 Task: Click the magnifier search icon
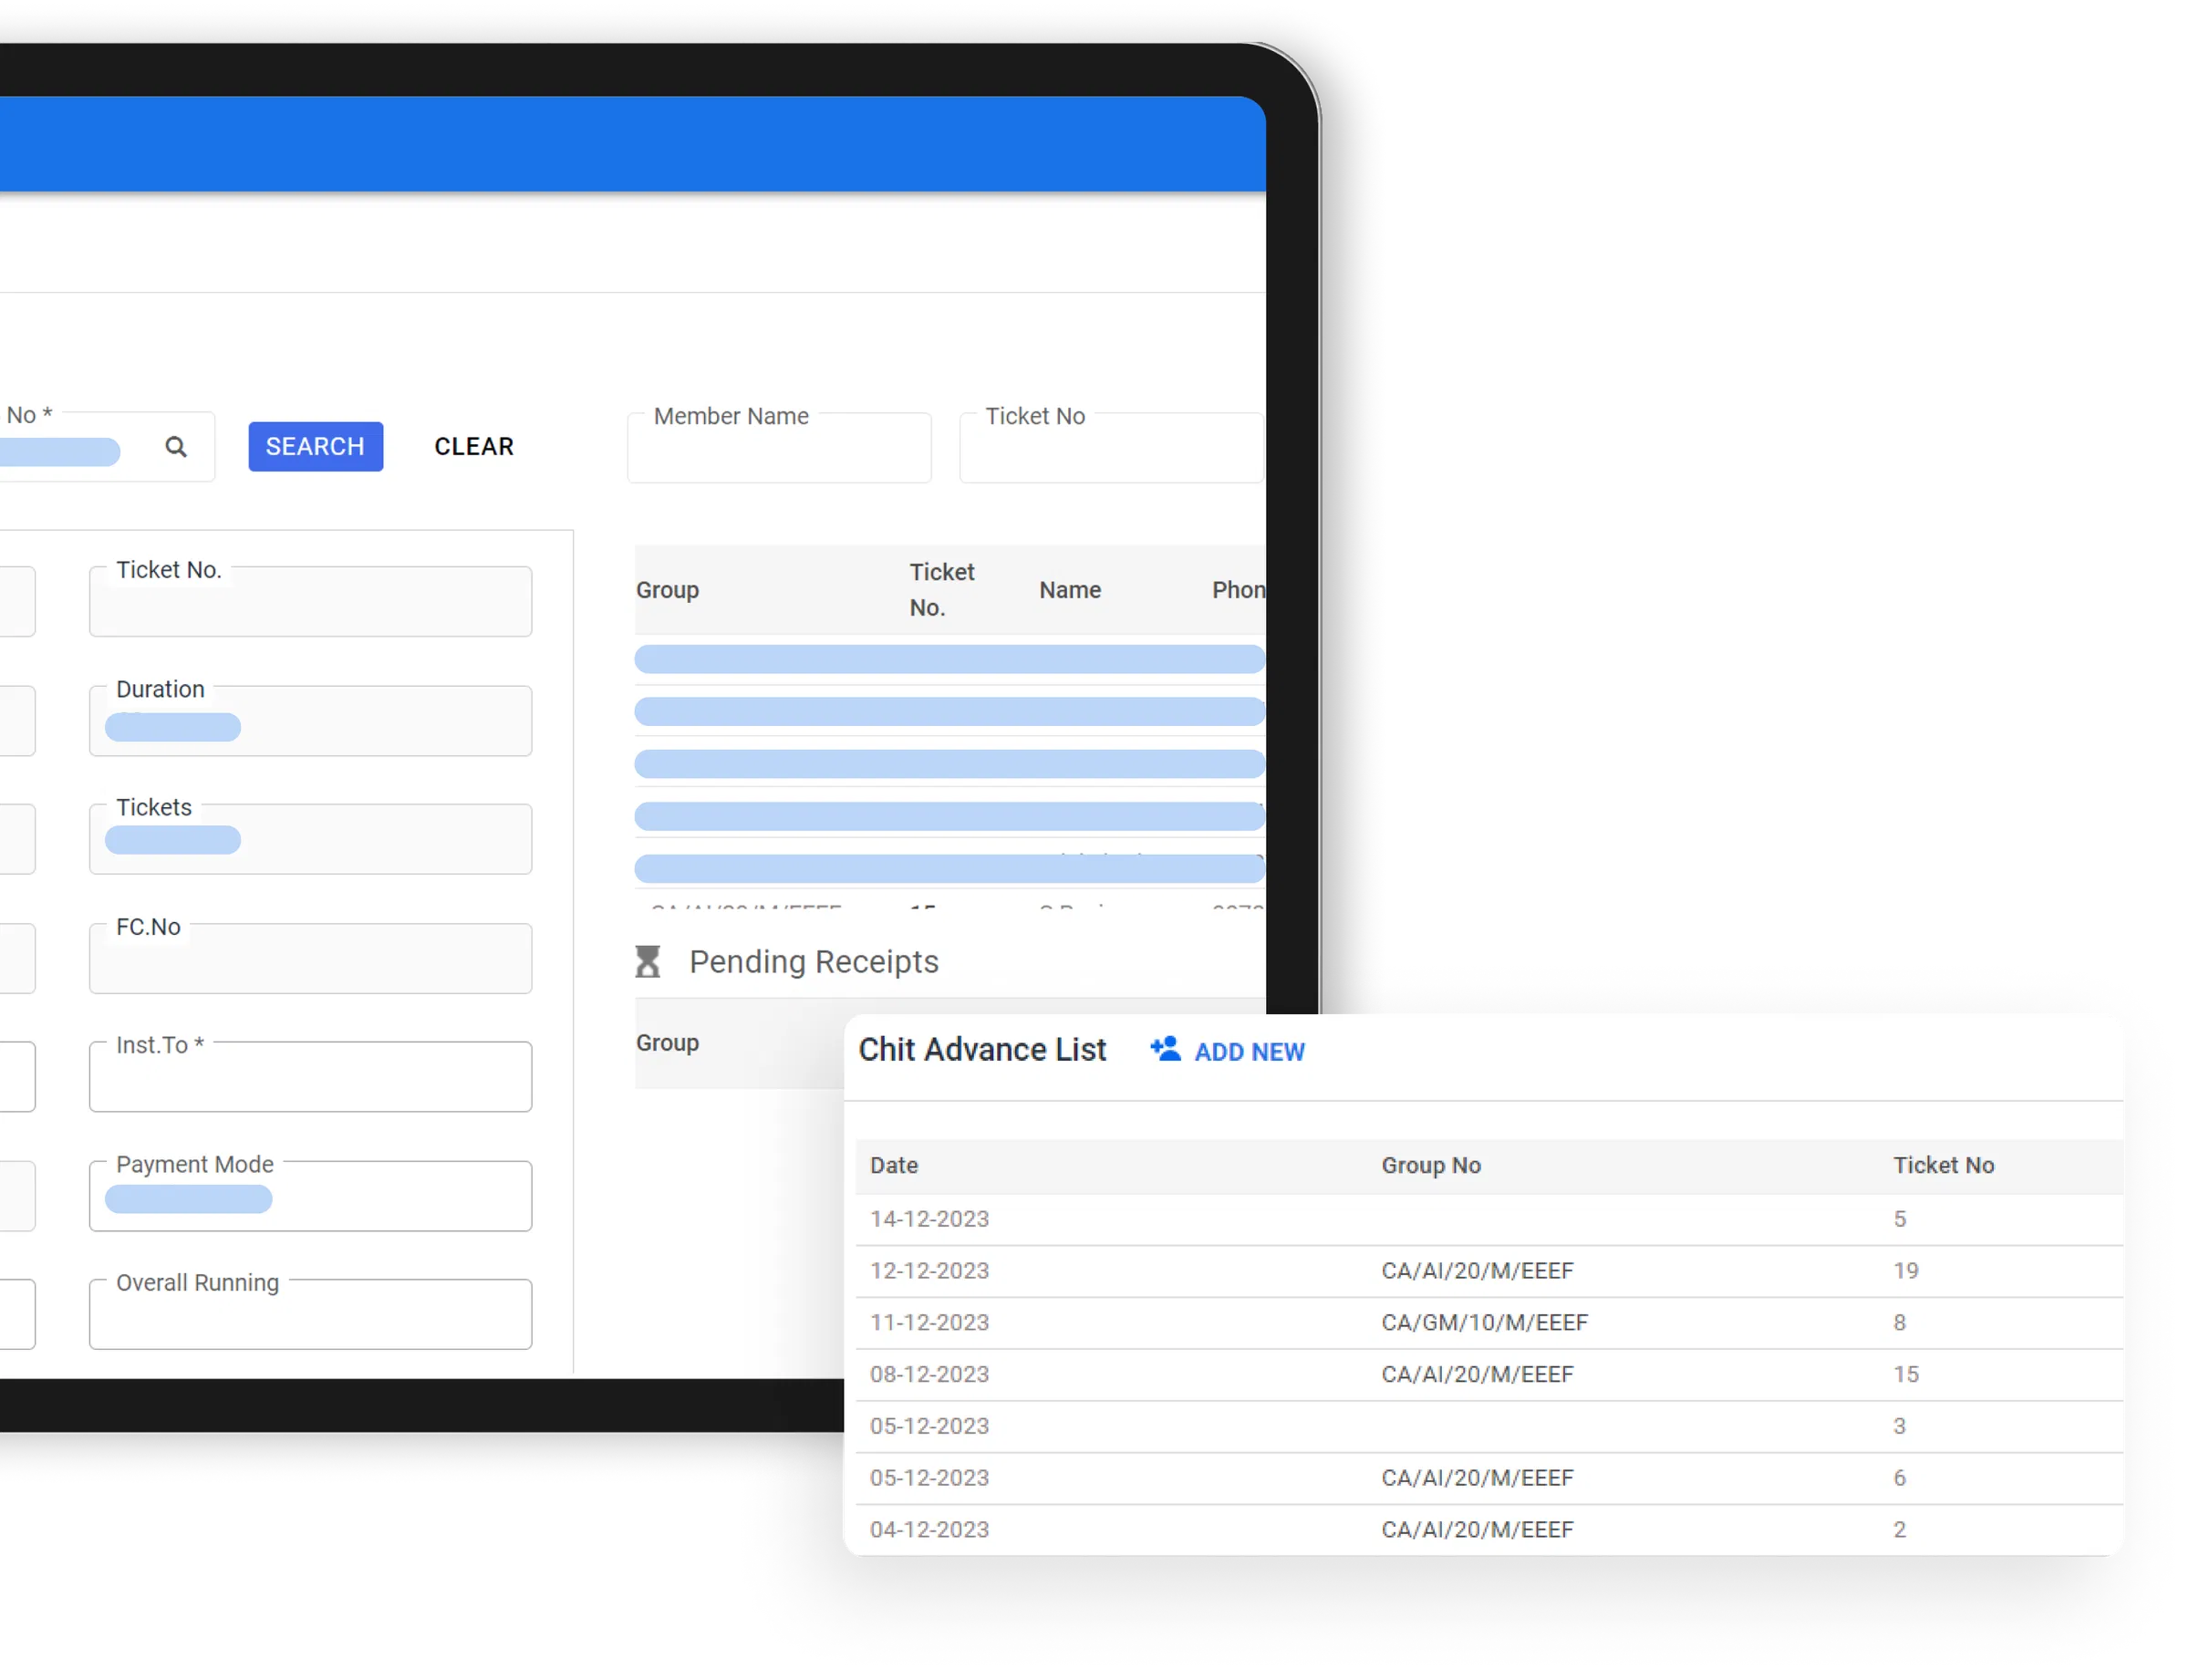pos(175,446)
